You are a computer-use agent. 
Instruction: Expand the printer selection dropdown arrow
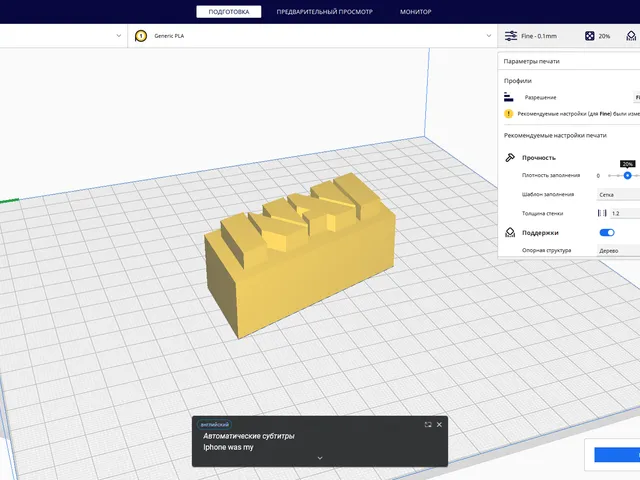tap(119, 36)
